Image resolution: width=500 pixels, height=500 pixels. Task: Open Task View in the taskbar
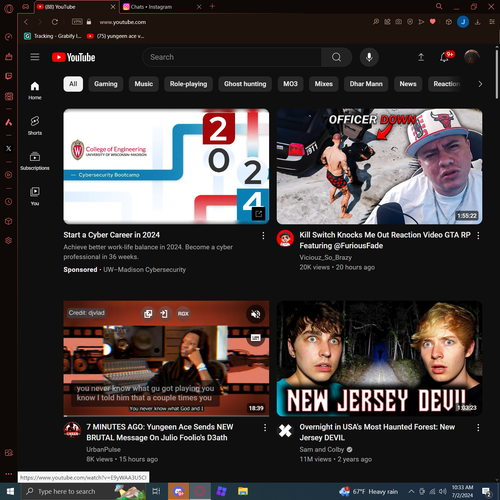tap(156, 491)
